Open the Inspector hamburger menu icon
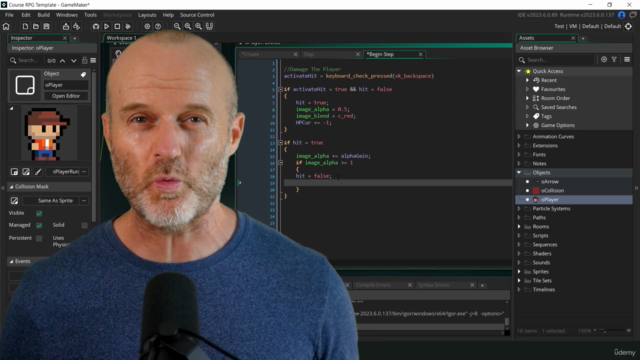Image resolution: width=640 pixels, height=360 pixels. [x=93, y=60]
